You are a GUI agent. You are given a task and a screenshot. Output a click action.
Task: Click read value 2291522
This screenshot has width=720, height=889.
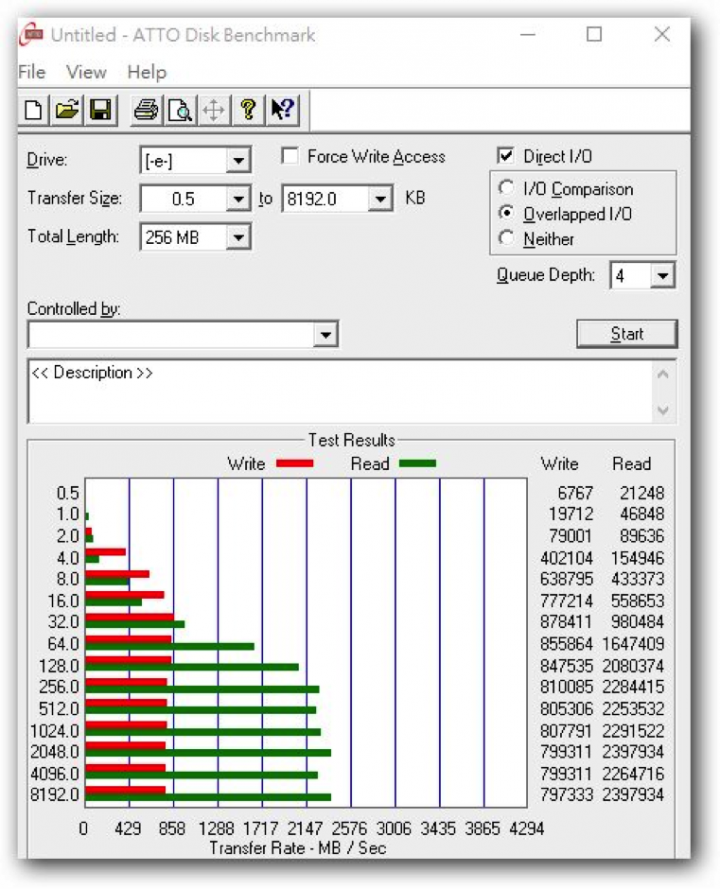(x=633, y=730)
